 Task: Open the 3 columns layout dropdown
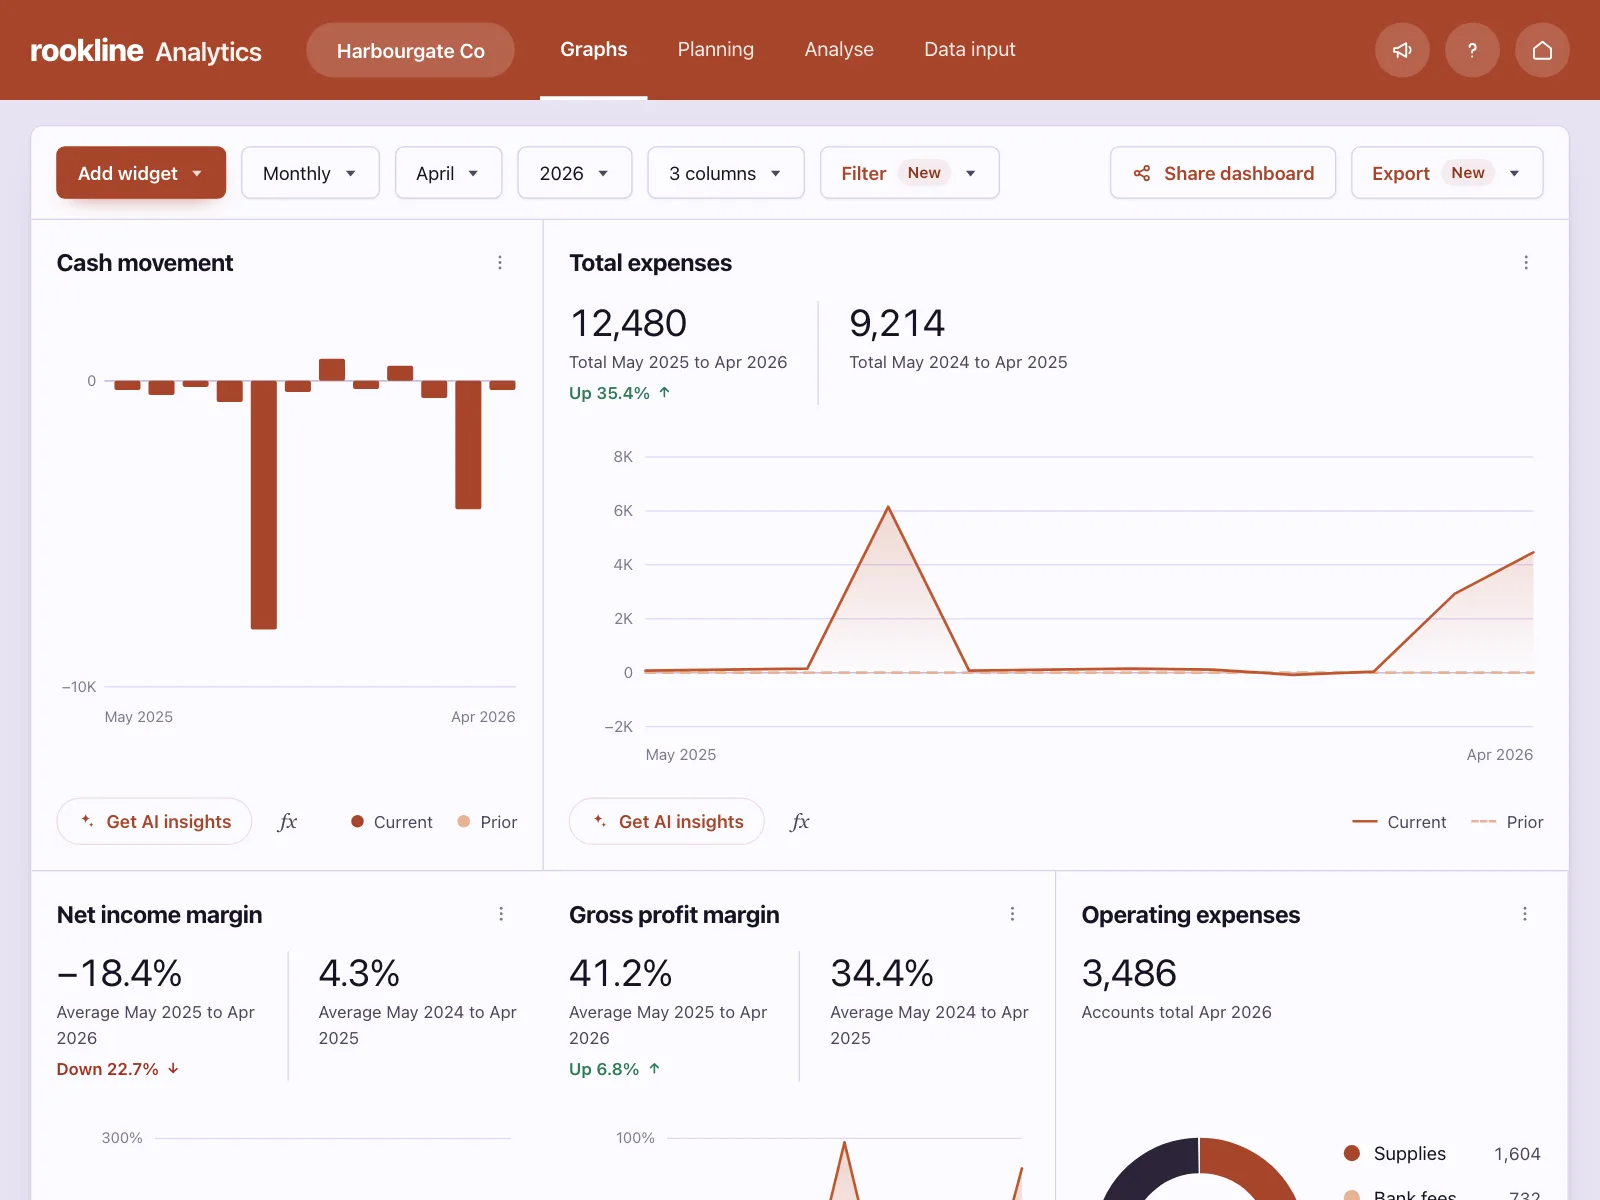click(726, 173)
